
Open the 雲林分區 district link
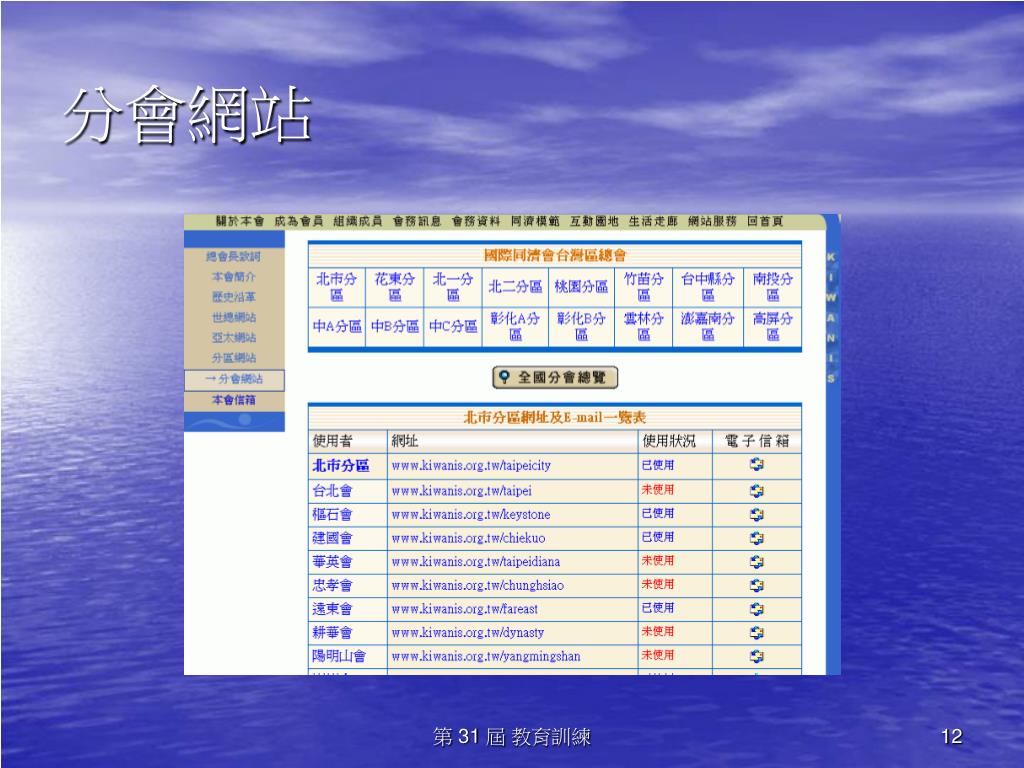(643, 327)
